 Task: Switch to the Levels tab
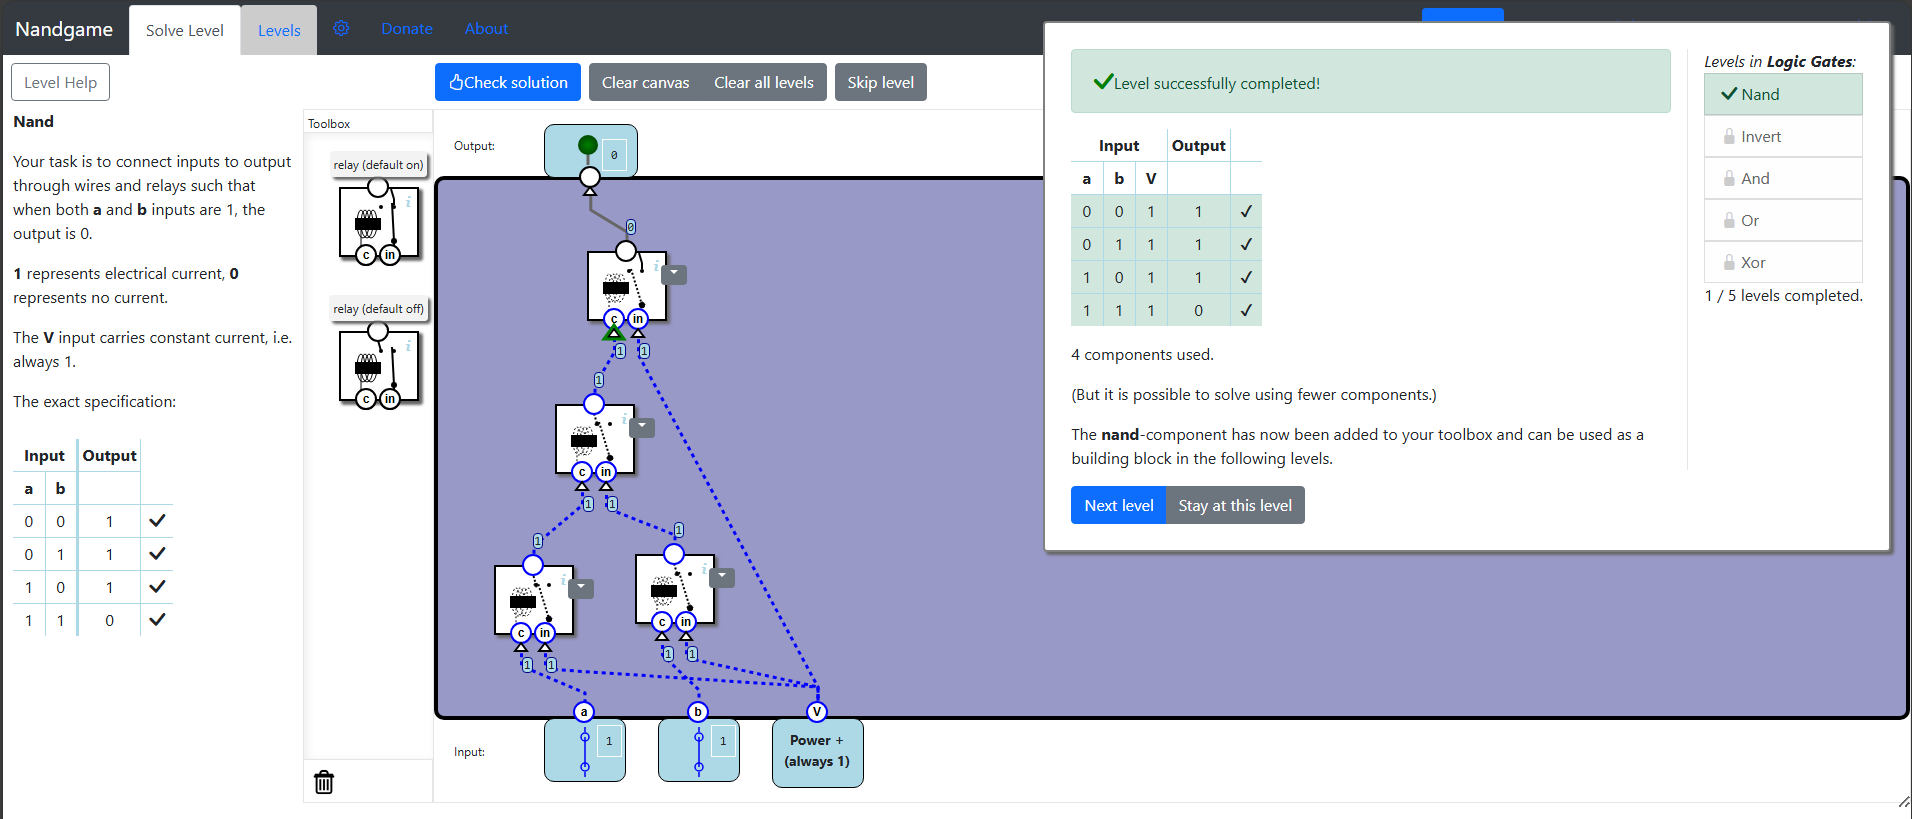pyautogui.click(x=279, y=30)
